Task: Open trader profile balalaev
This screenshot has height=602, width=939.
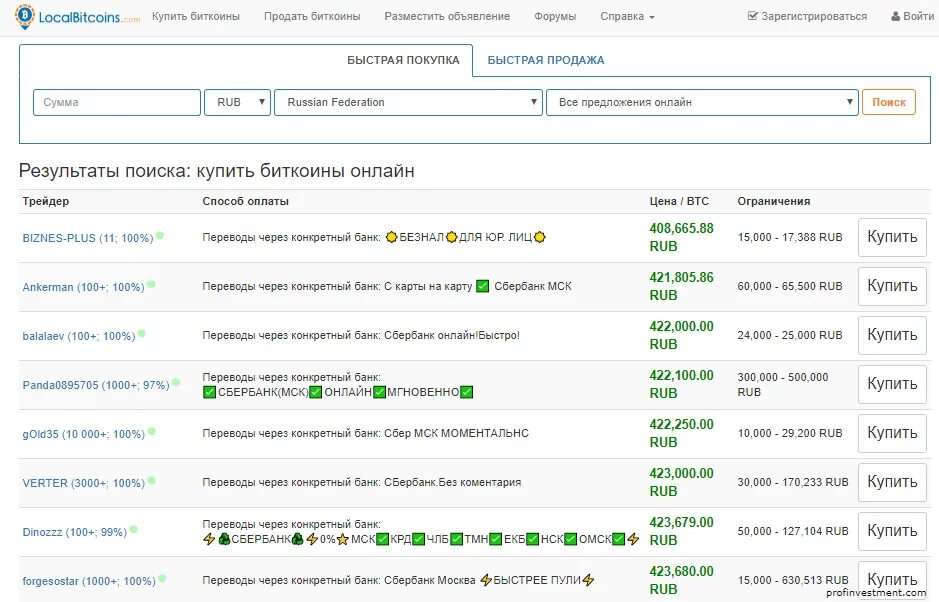Action: tap(78, 337)
